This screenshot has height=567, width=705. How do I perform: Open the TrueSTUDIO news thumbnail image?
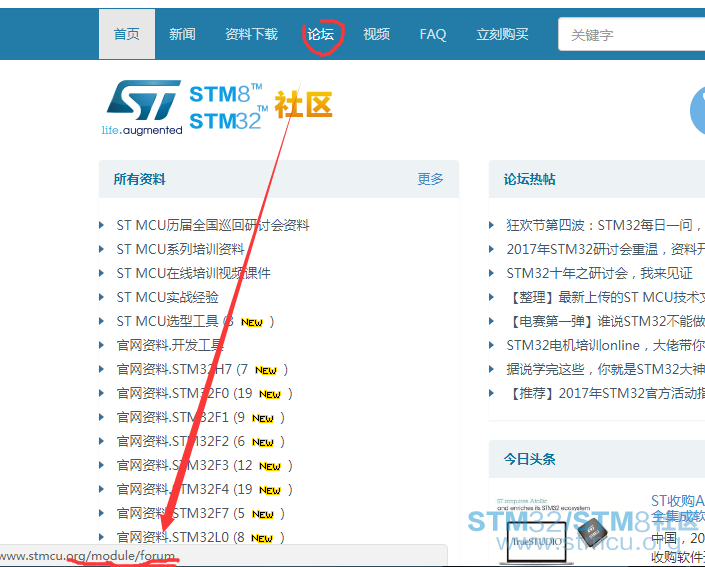click(553, 531)
